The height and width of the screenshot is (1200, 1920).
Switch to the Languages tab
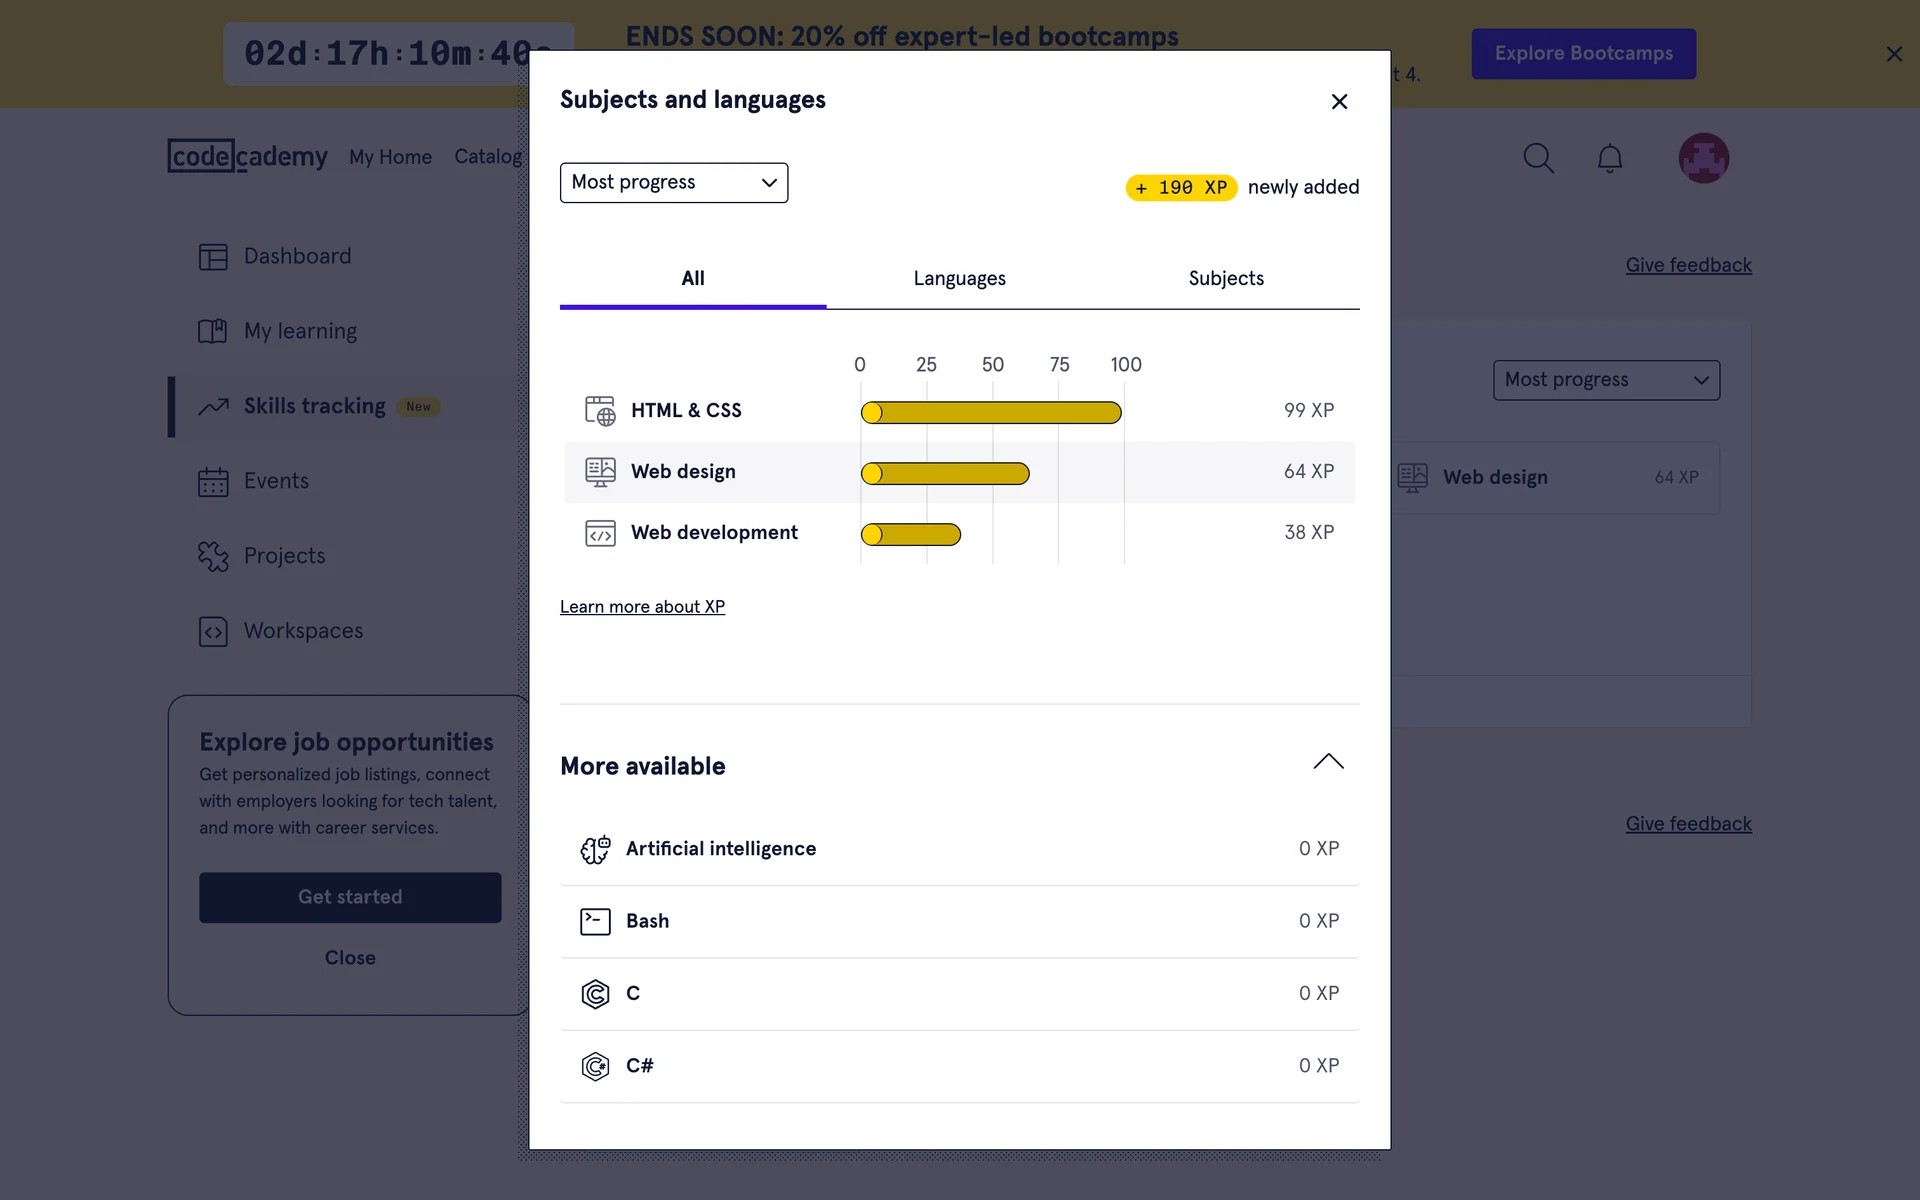point(959,279)
